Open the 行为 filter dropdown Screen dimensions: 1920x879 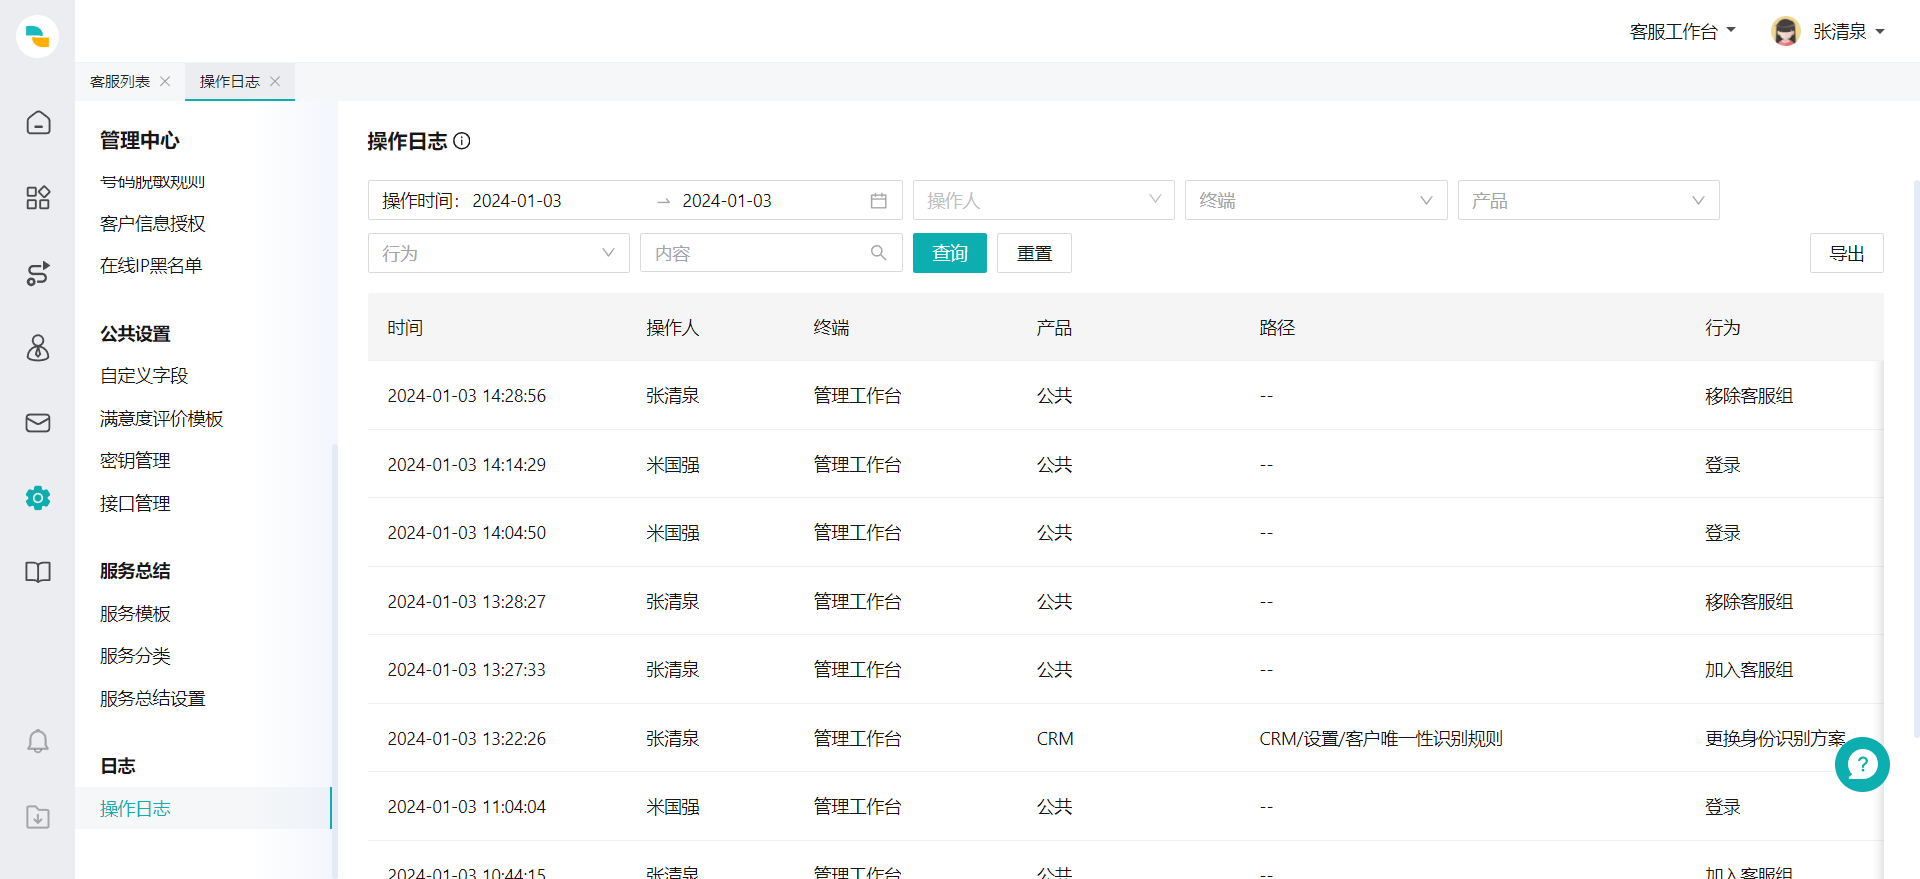pyautogui.click(x=499, y=253)
